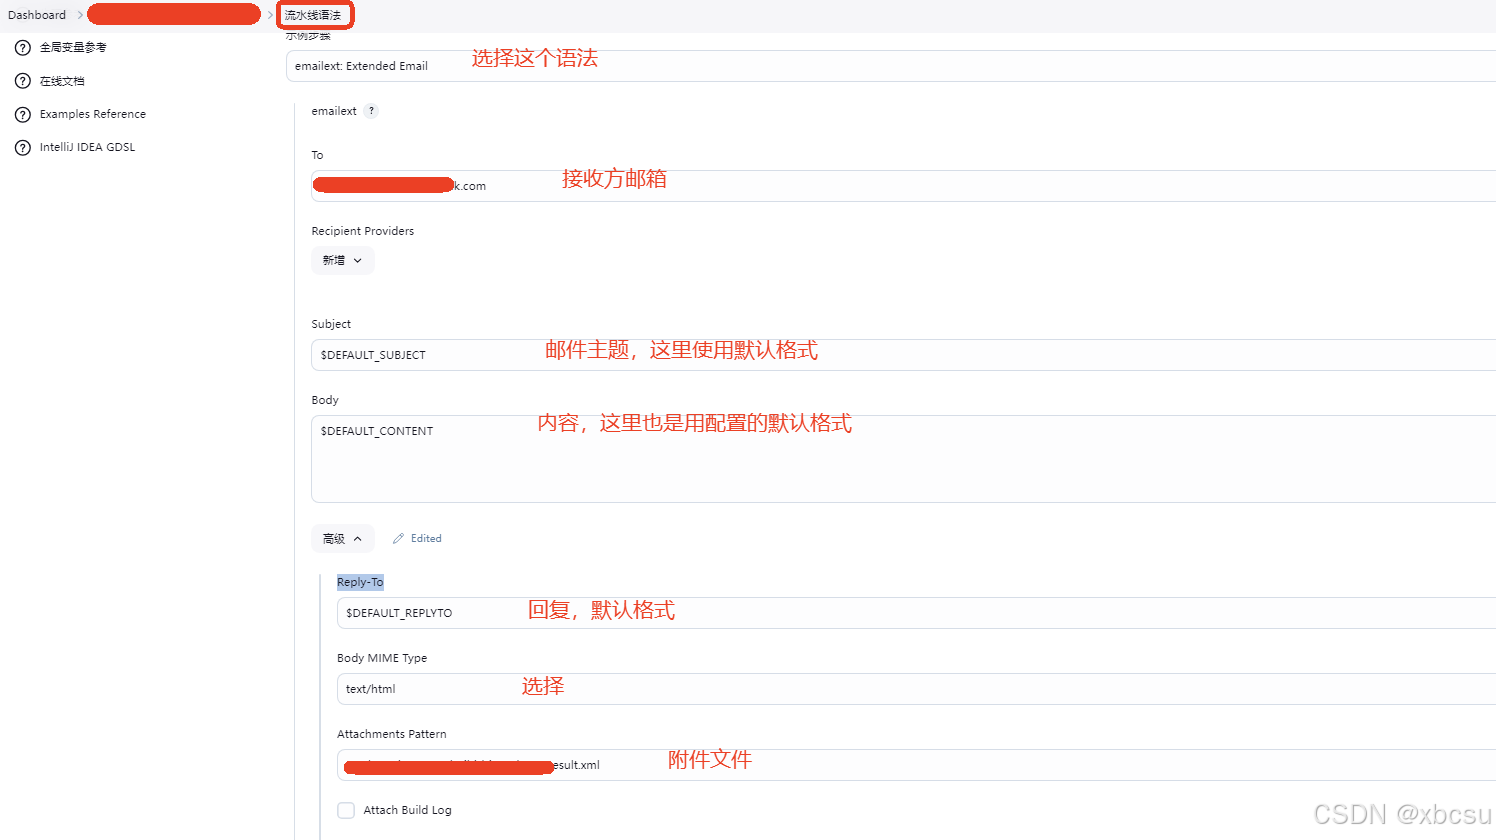The width and height of the screenshot is (1496, 840).
Task: Click the Subject field with $DEFAULT_SUBJECT
Action: [903, 355]
